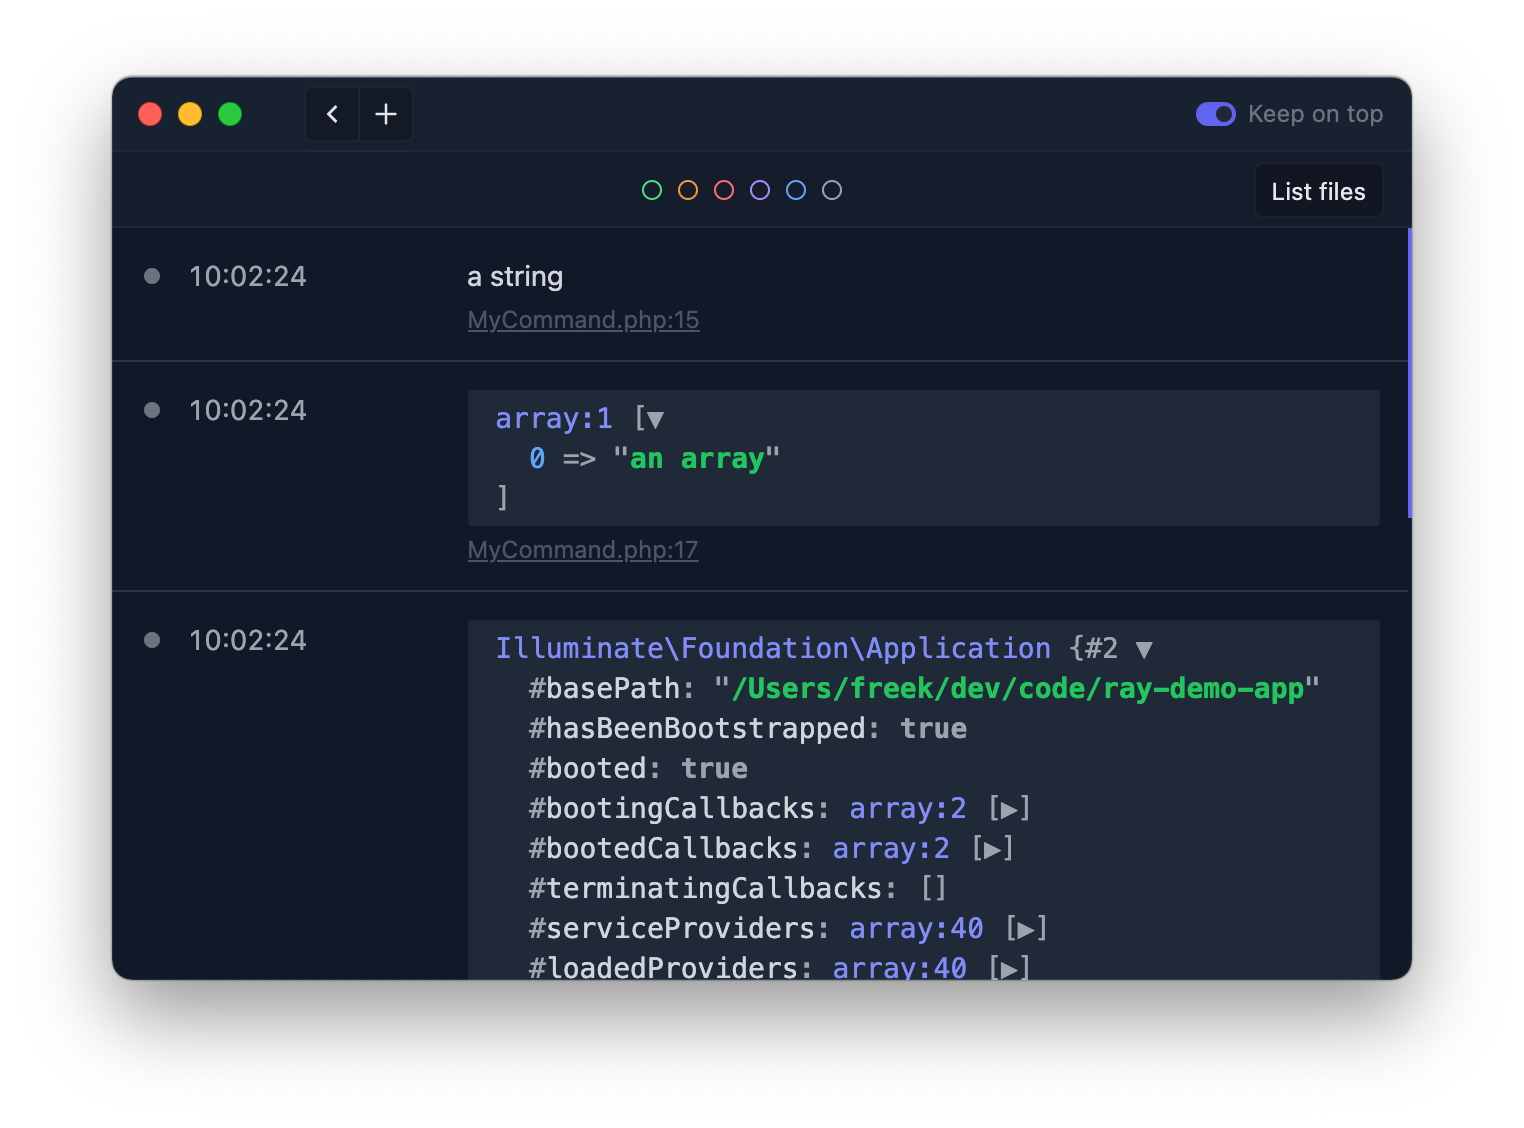Minimize the window with the yellow button
Image resolution: width=1524 pixels, height=1128 pixels.
[x=190, y=114]
